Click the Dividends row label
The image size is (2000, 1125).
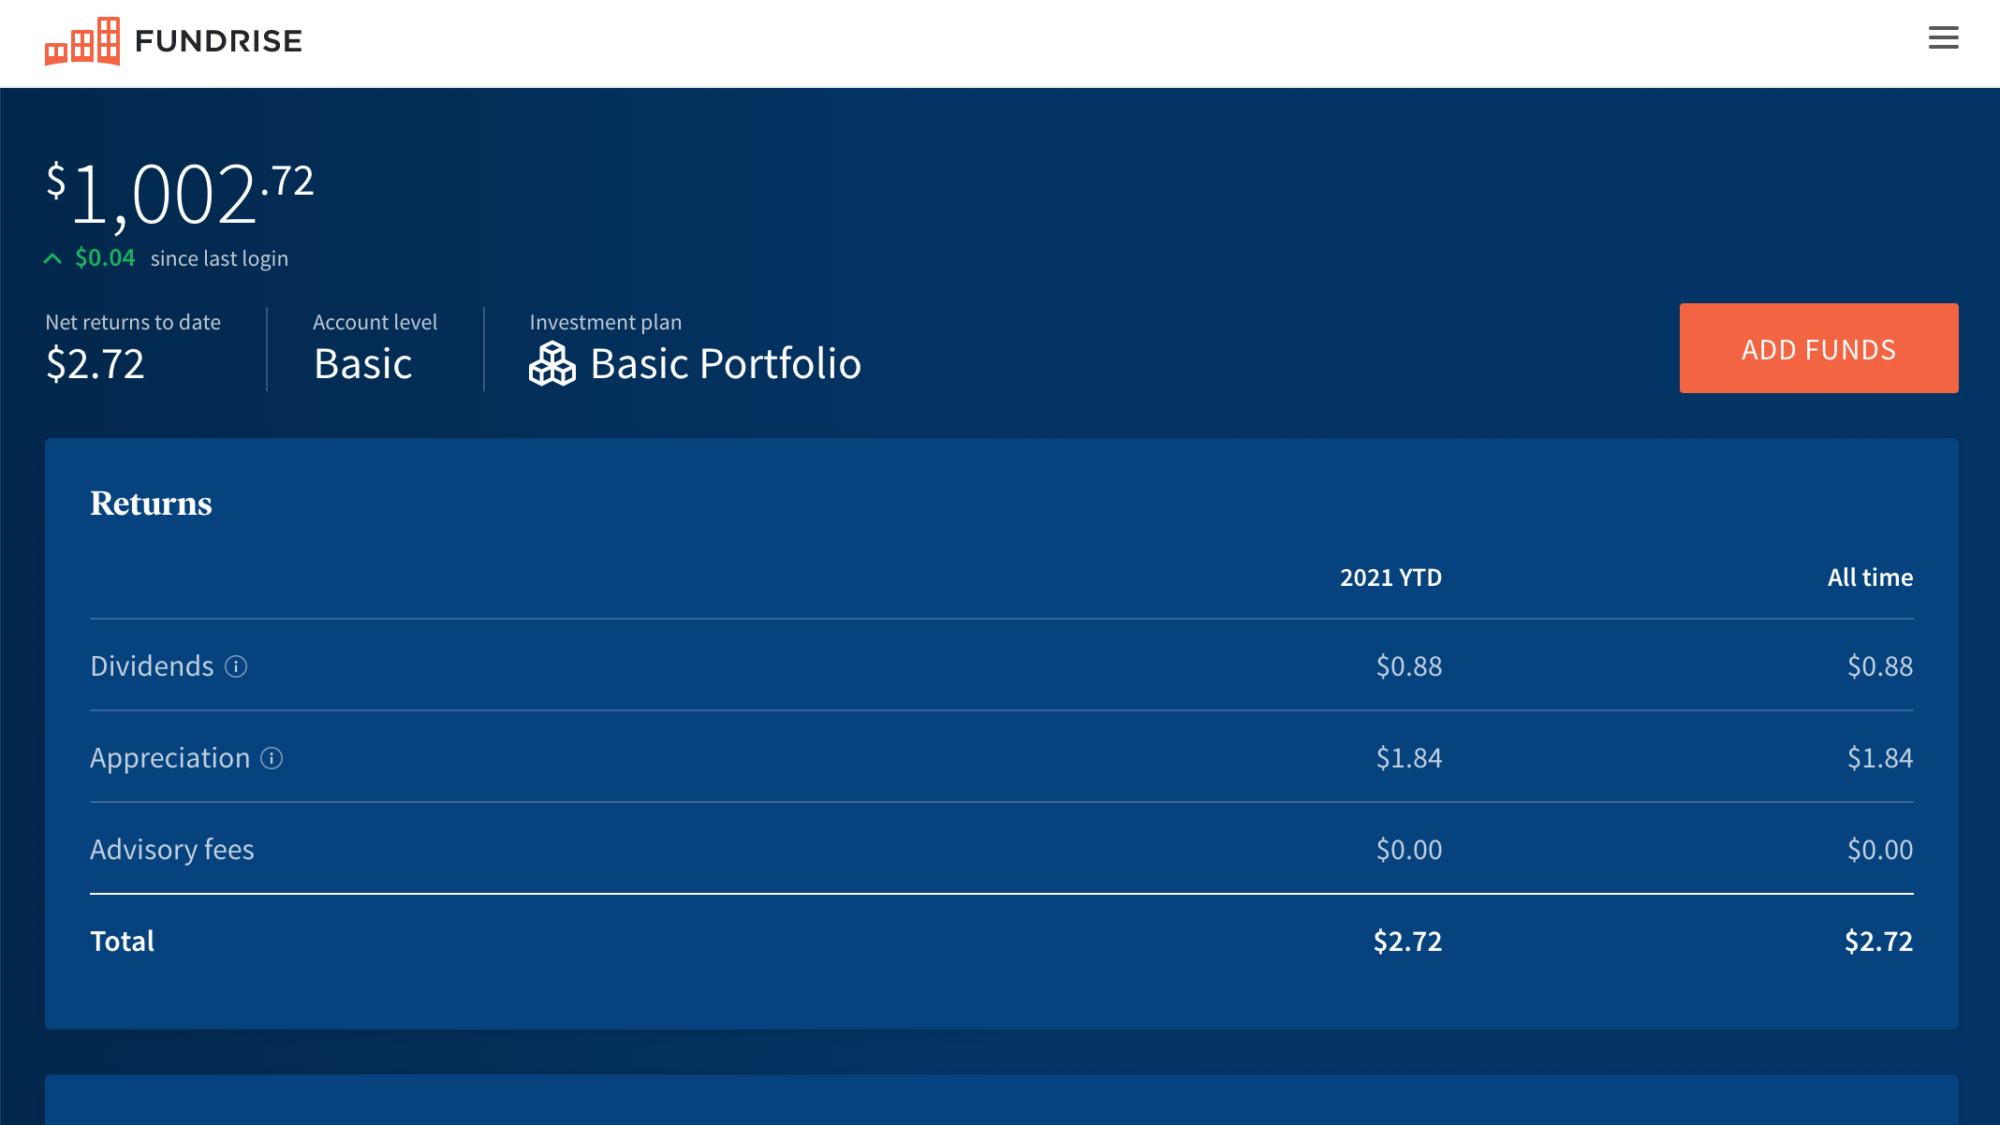pyautogui.click(x=152, y=667)
